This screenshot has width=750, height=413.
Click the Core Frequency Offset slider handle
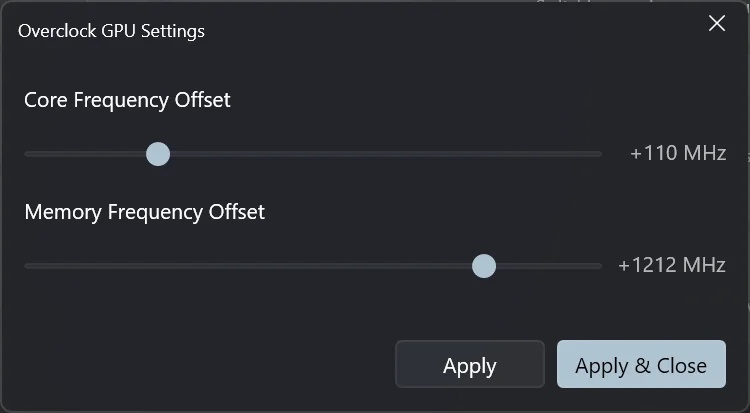point(158,154)
